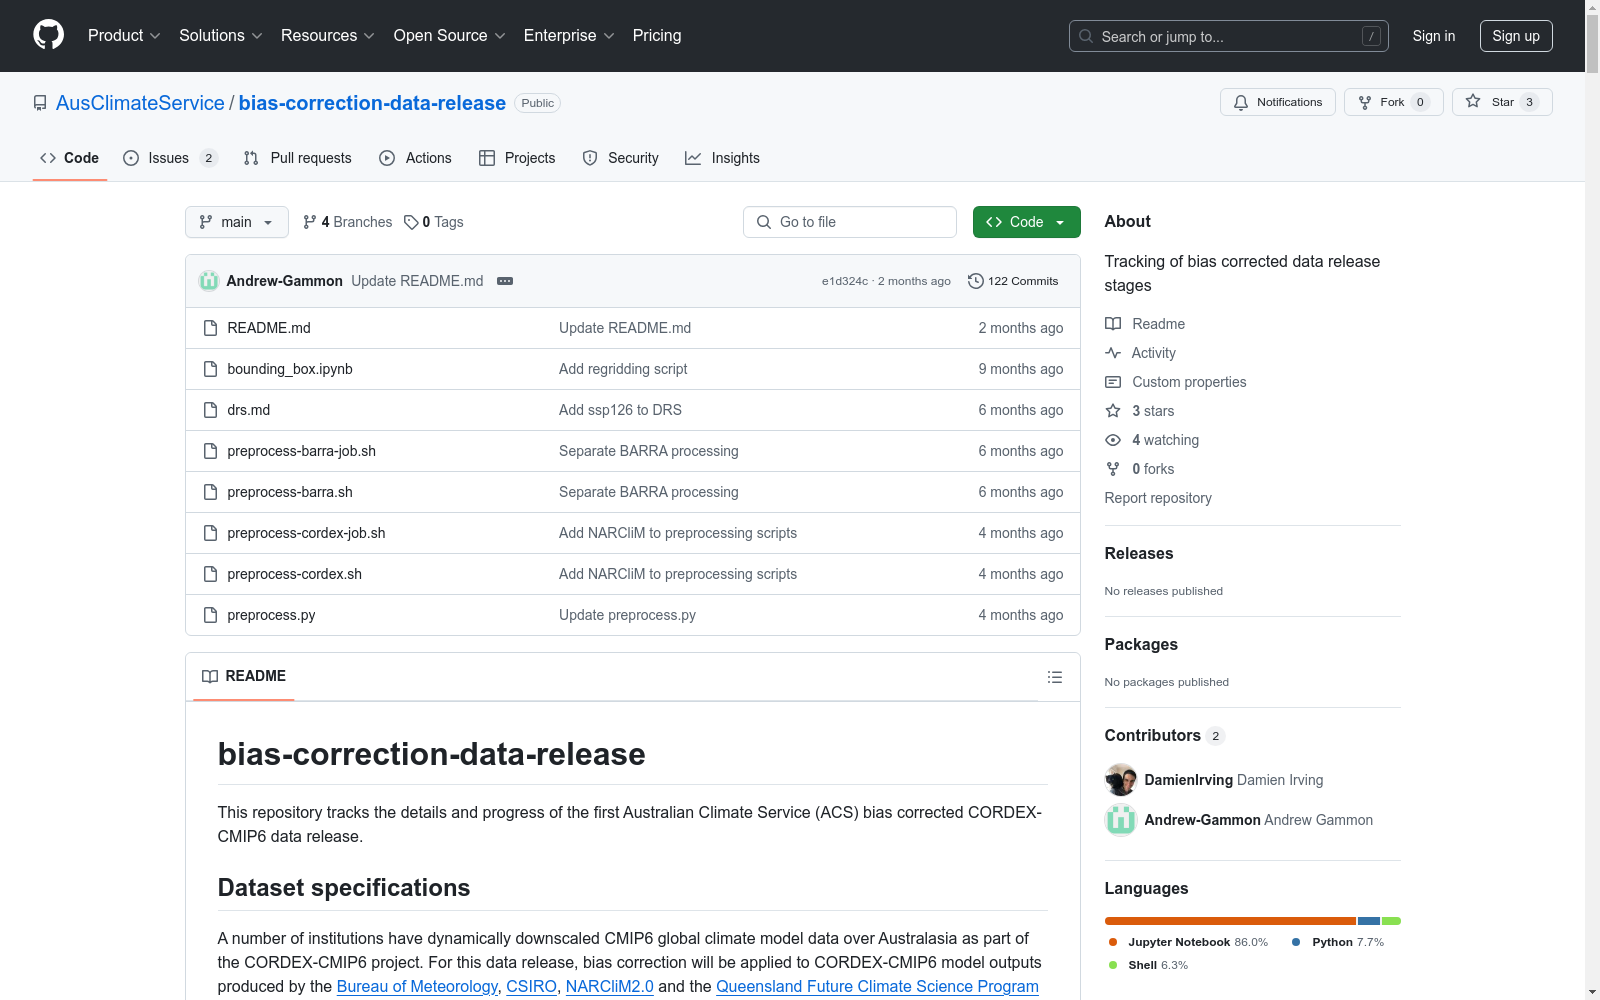Focus the Search or jump to field
Viewport: 1600px width, 1000px height.
tap(1228, 36)
